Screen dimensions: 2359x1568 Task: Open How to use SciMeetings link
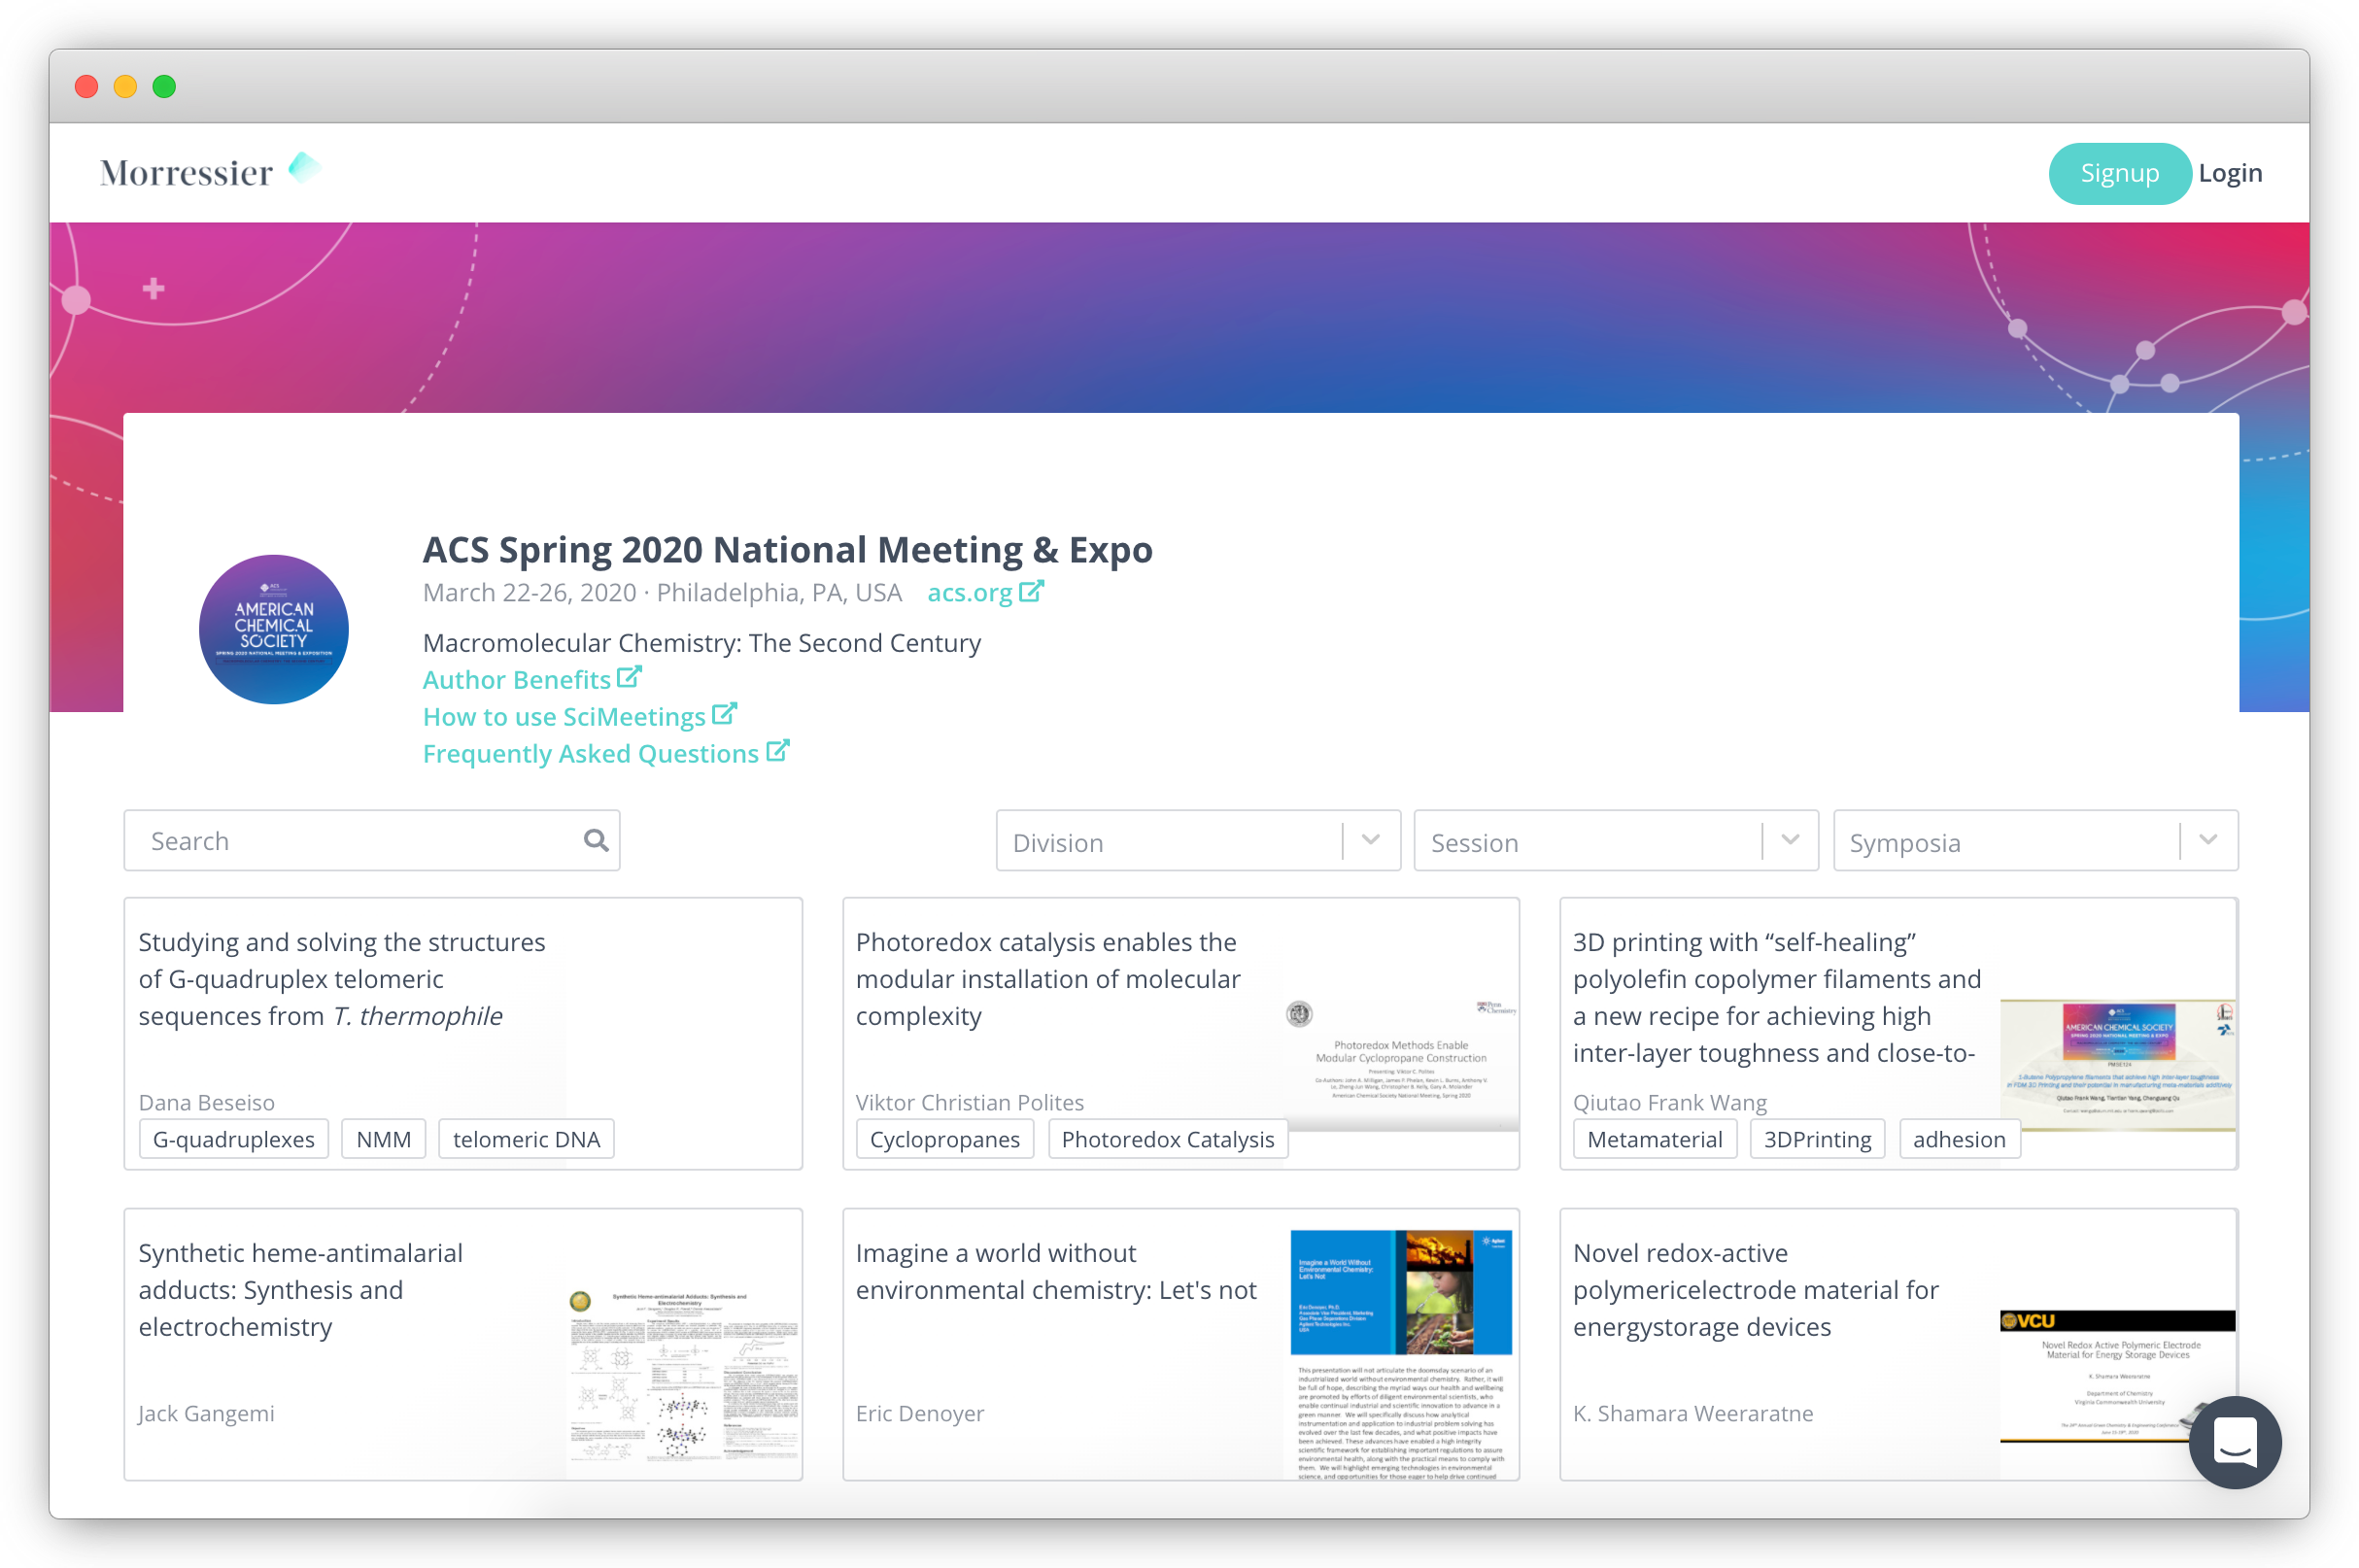(564, 717)
